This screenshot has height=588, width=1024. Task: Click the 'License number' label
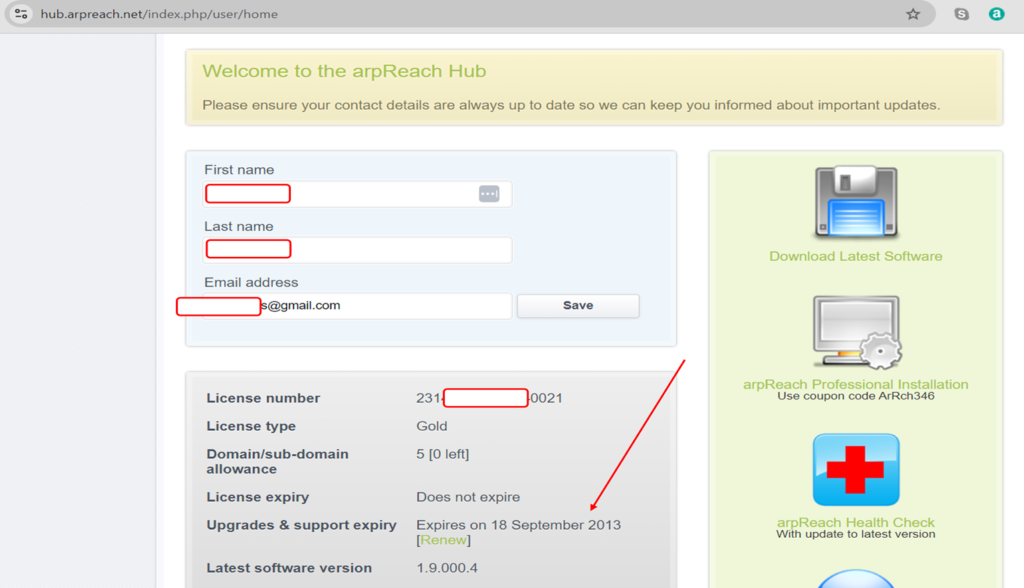pos(263,398)
